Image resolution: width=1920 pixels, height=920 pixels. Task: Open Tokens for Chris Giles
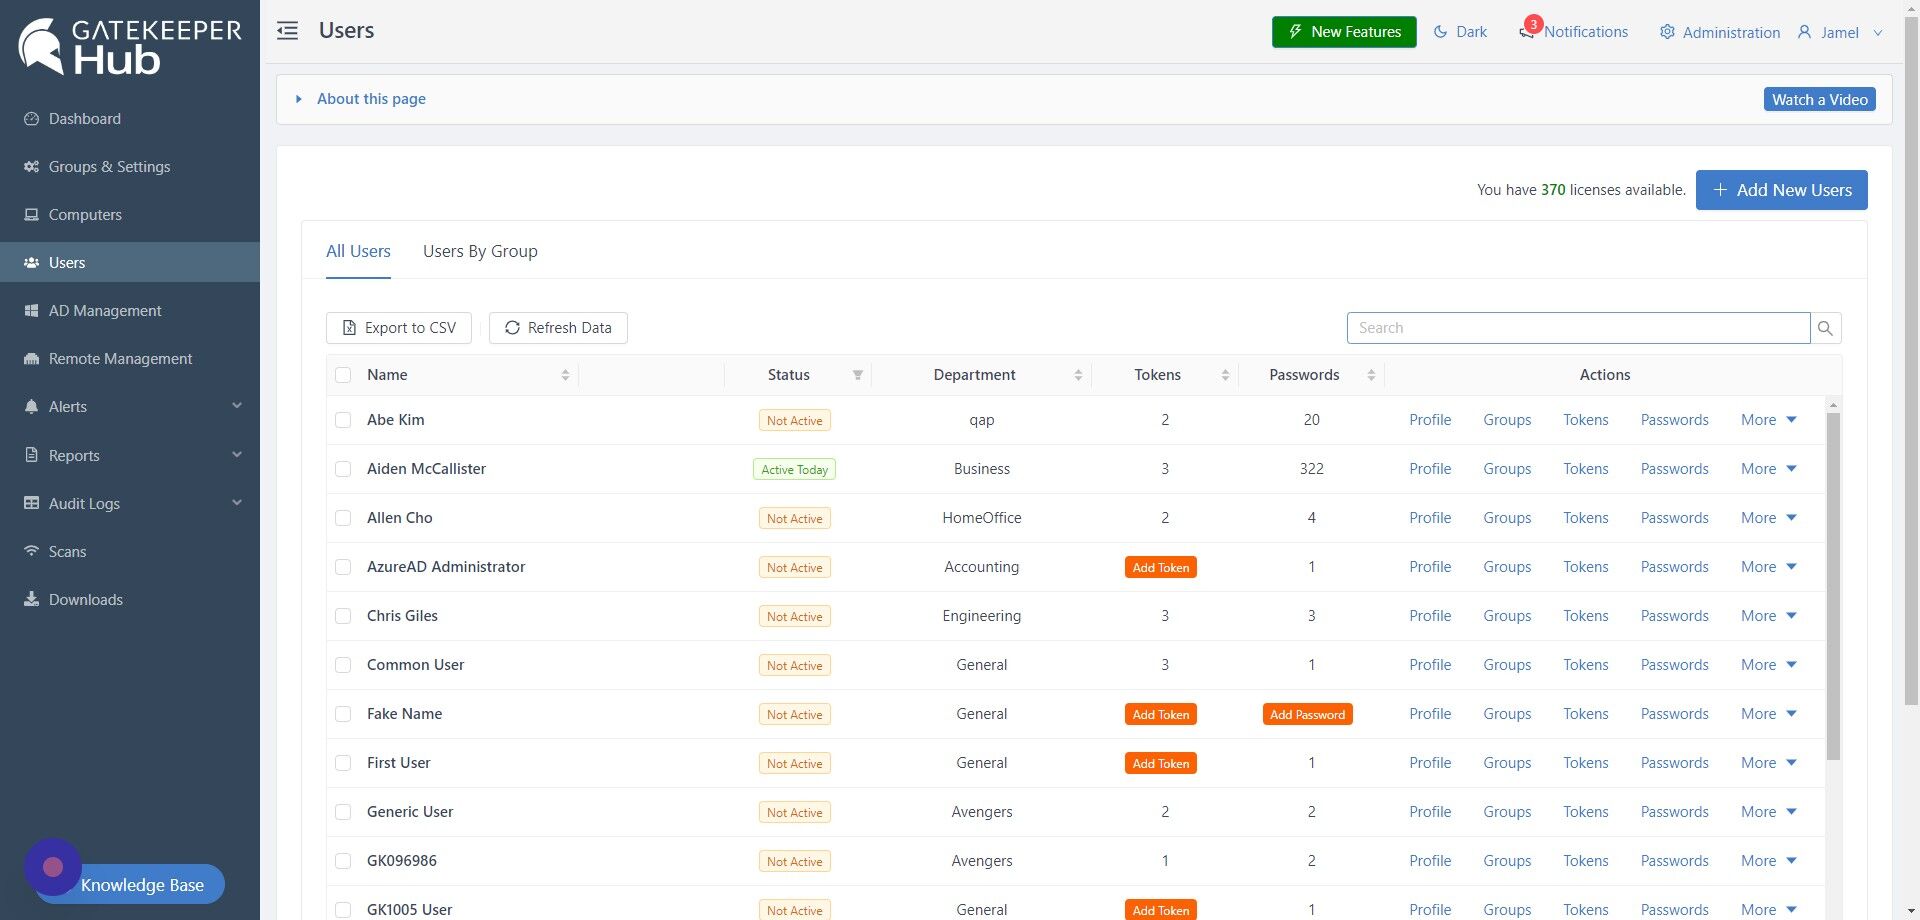coord(1586,616)
